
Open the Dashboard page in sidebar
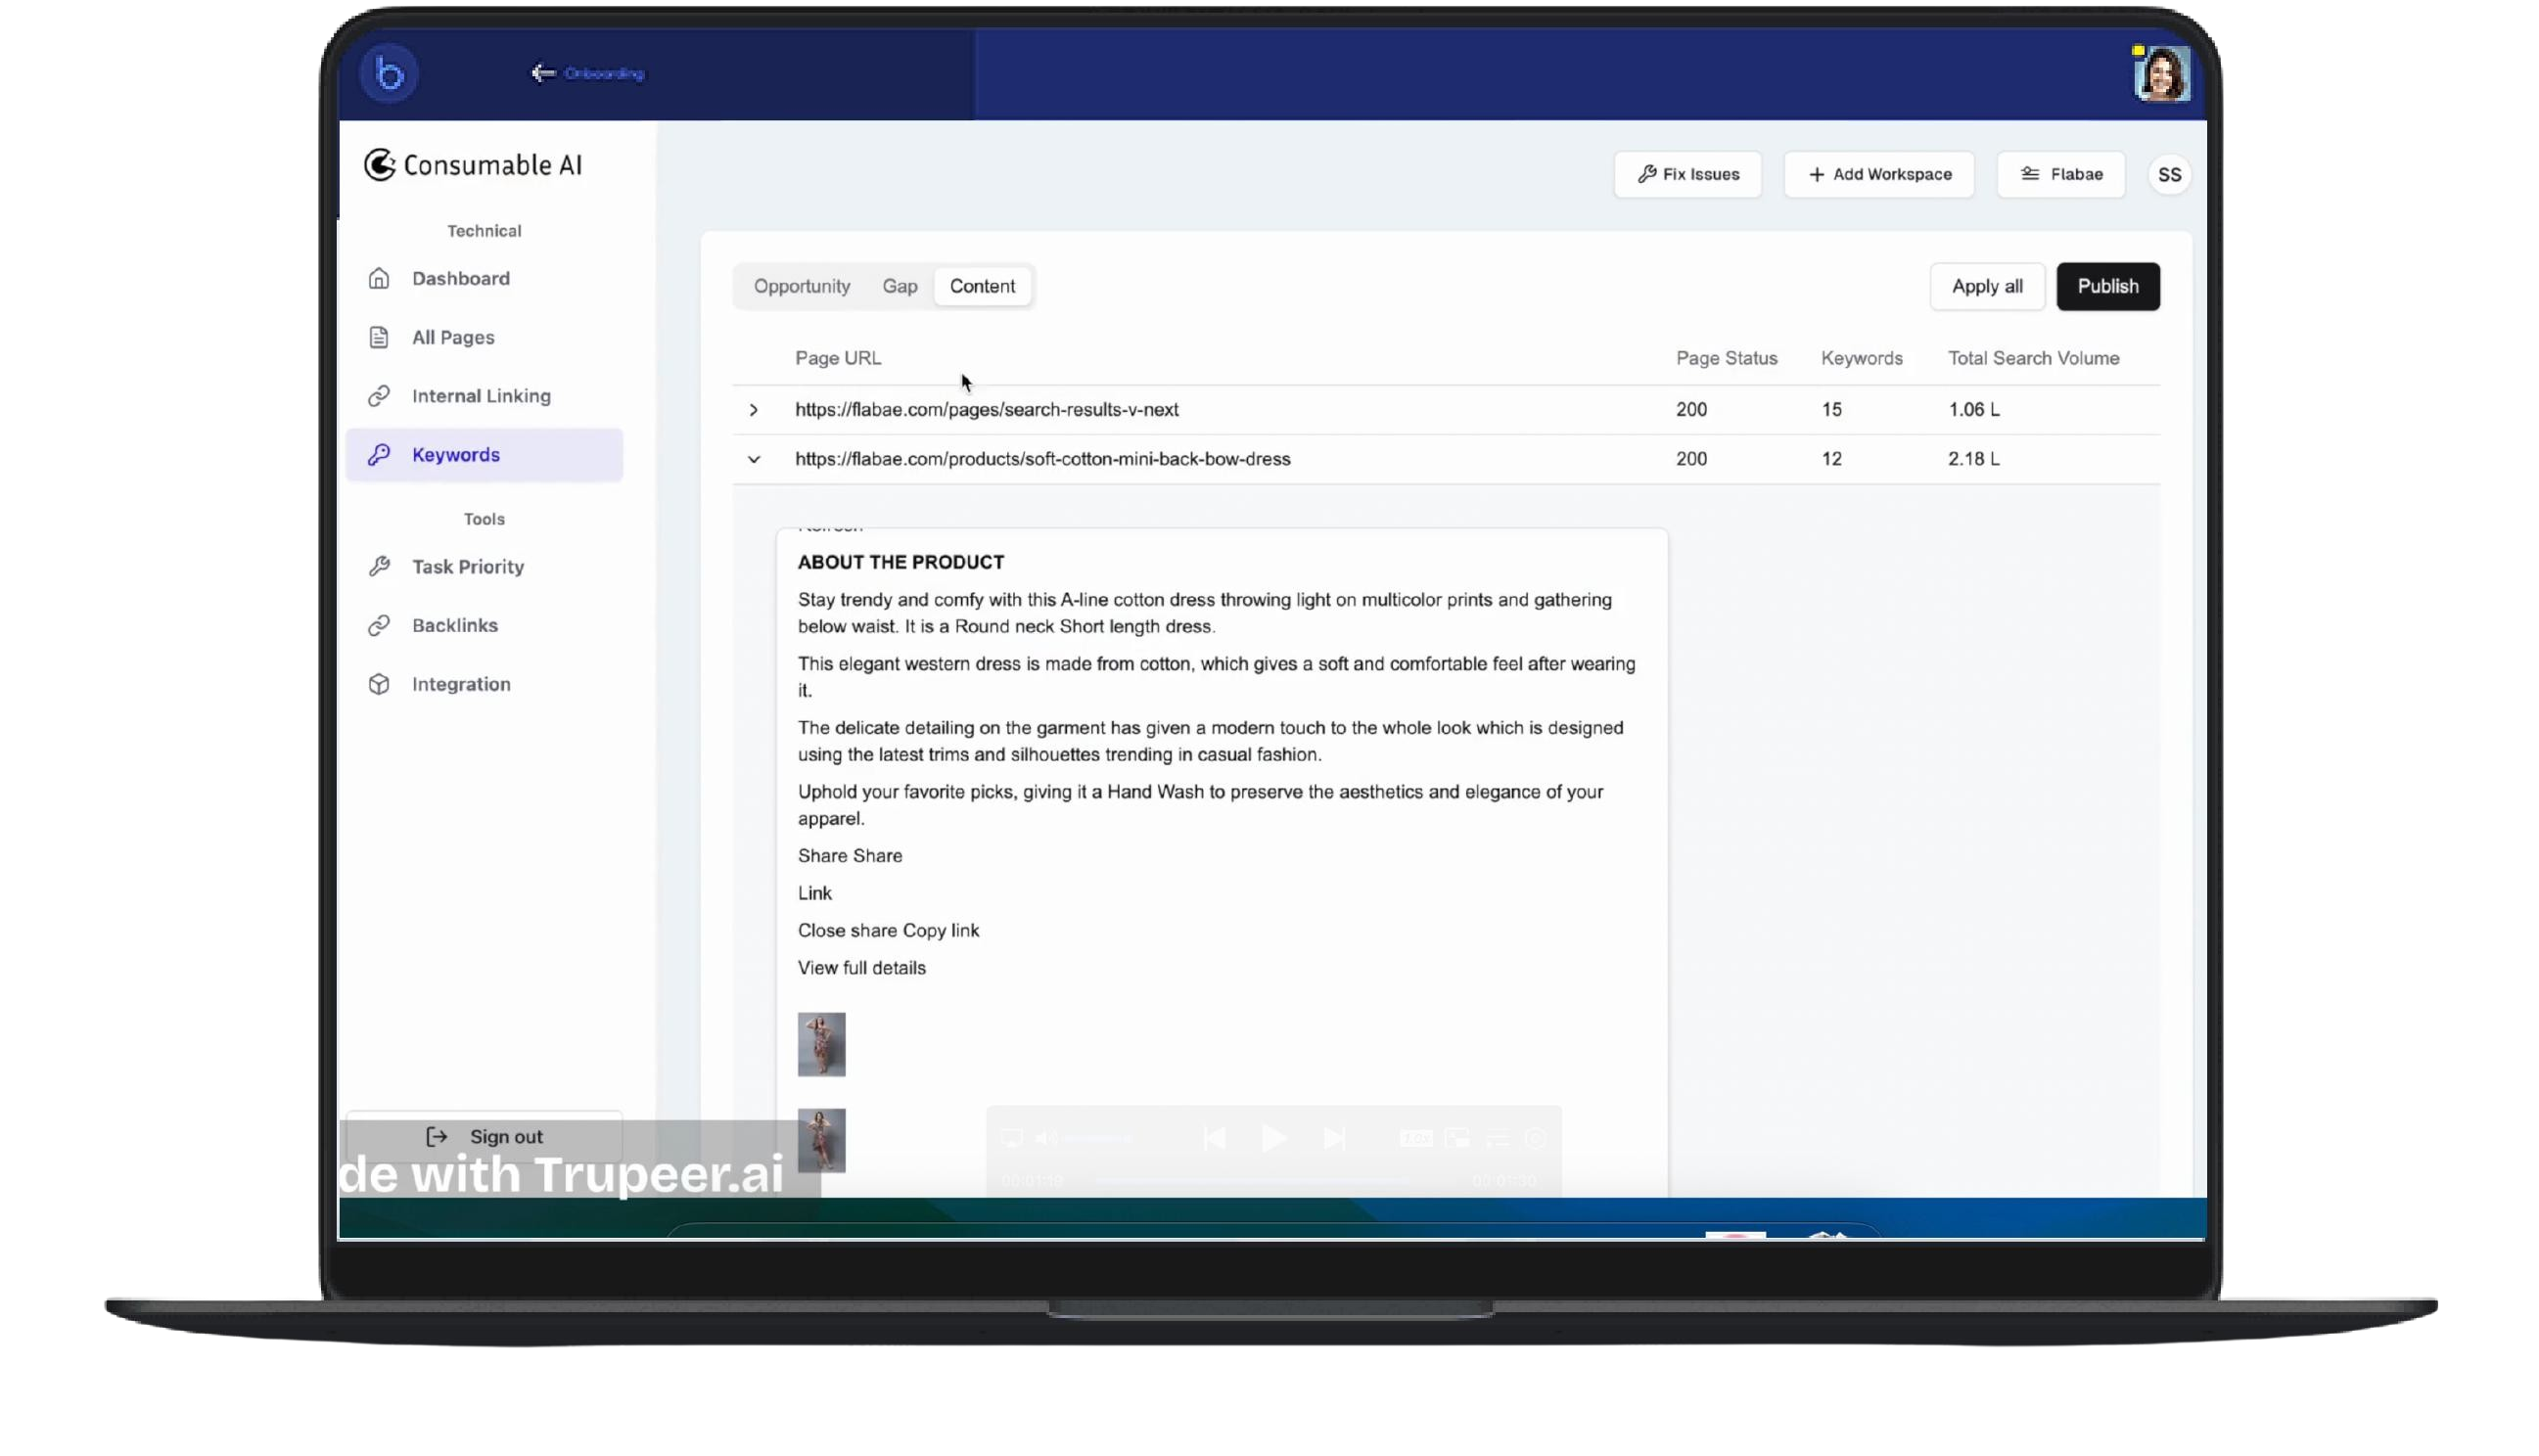484,278
